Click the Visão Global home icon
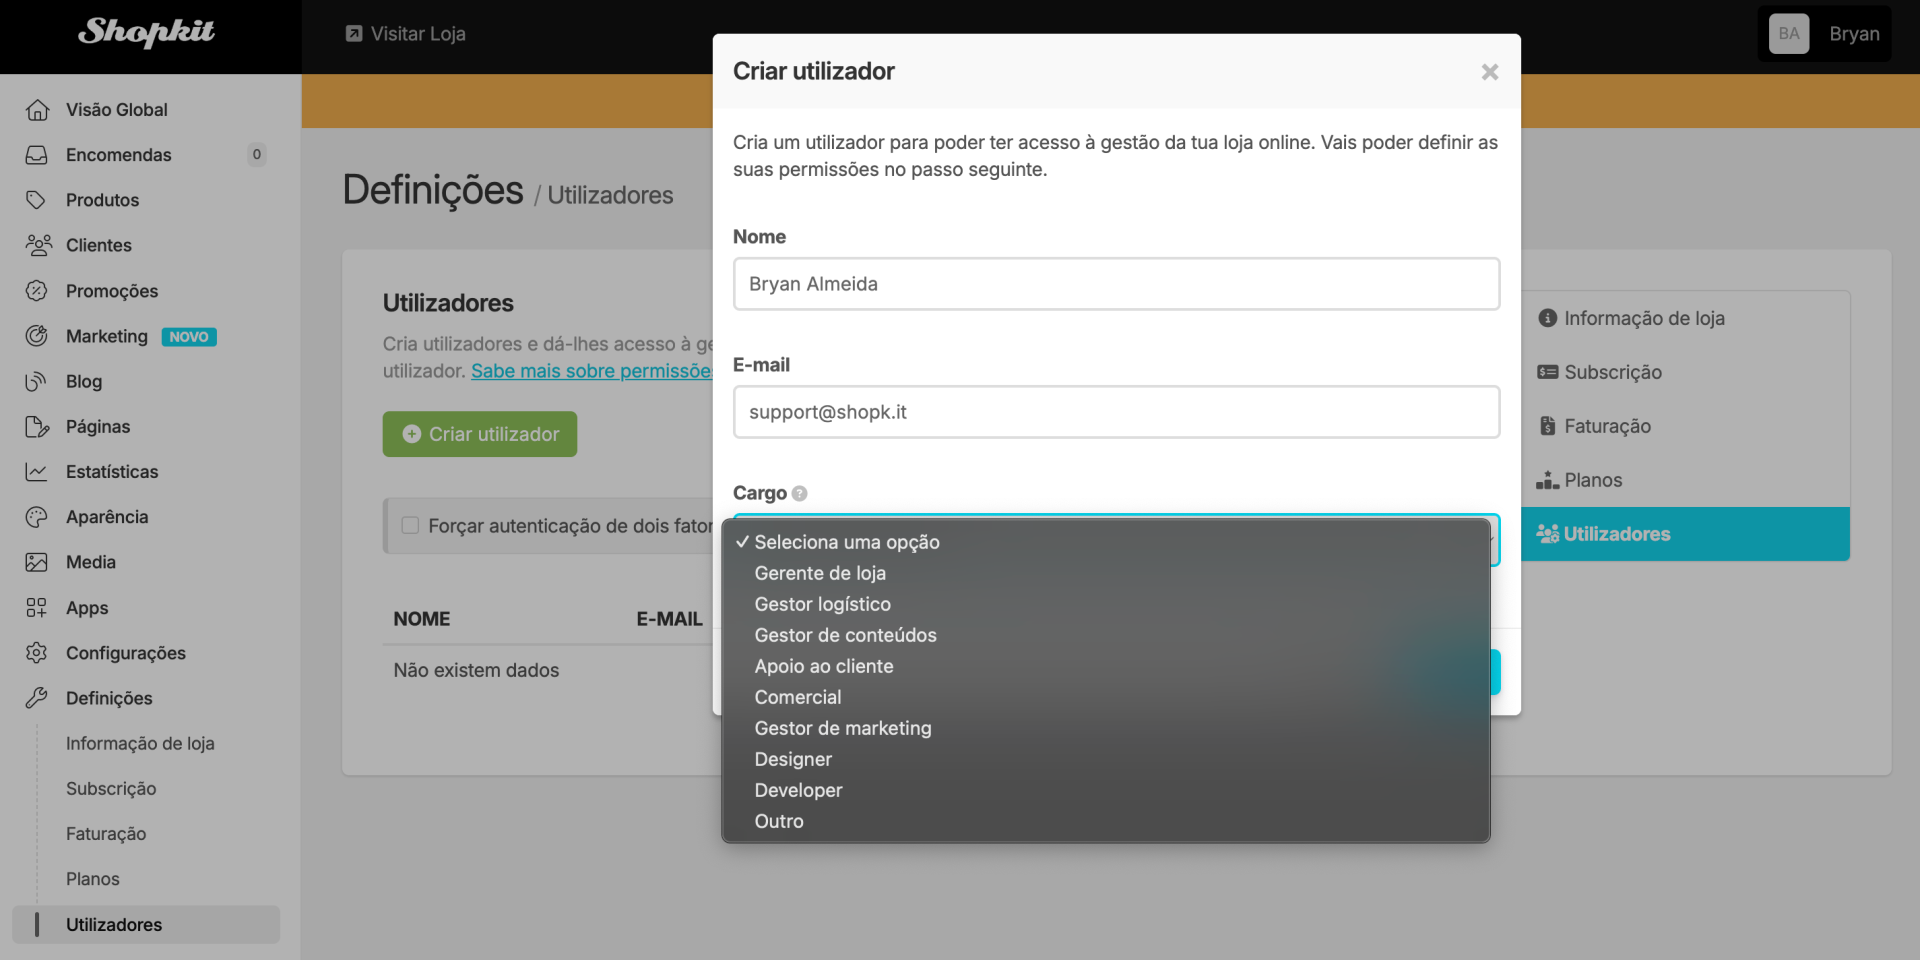1920x960 pixels. pos(37,110)
